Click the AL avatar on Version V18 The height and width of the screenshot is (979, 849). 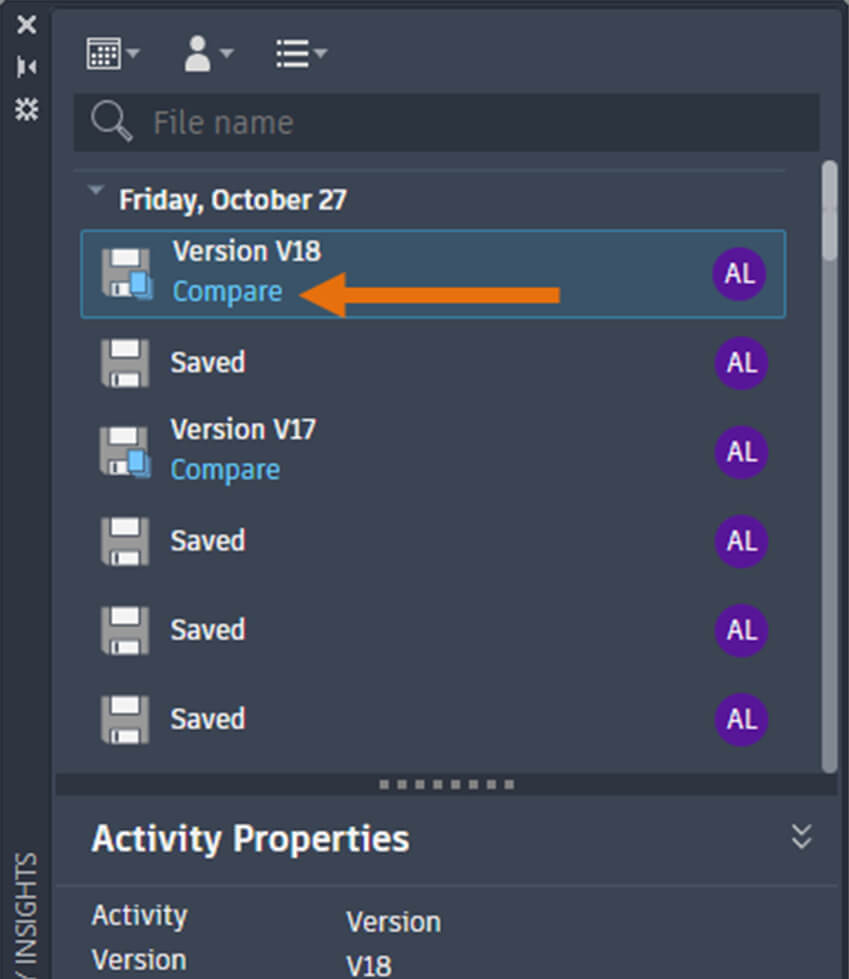coord(739,274)
